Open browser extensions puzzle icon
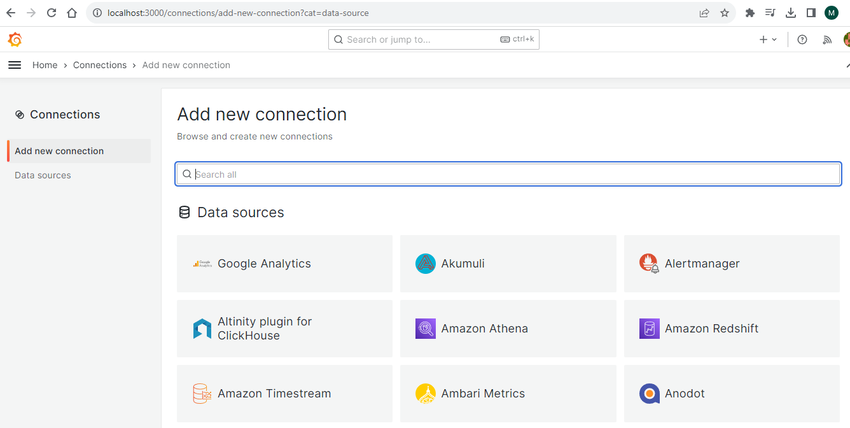Viewport: 850px width, 428px height. point(750,13)
